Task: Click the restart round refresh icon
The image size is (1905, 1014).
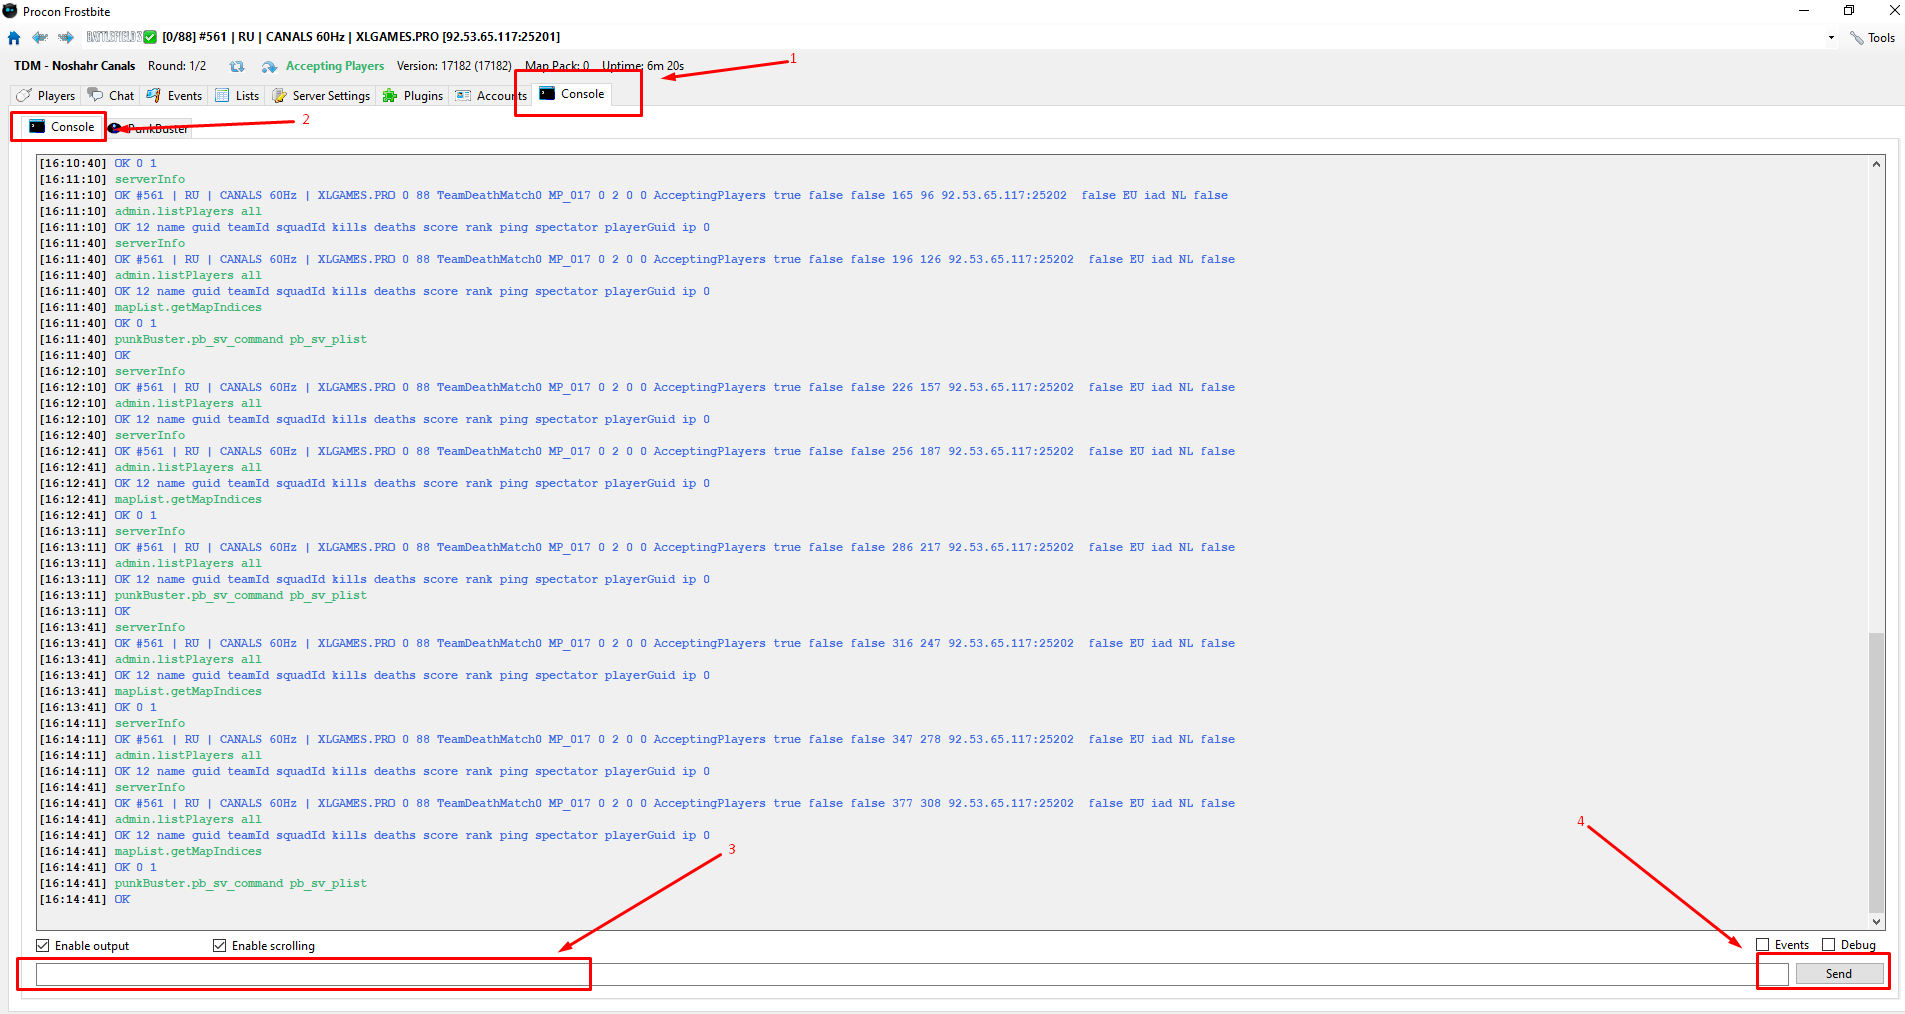Action: [x=237, y=67]
